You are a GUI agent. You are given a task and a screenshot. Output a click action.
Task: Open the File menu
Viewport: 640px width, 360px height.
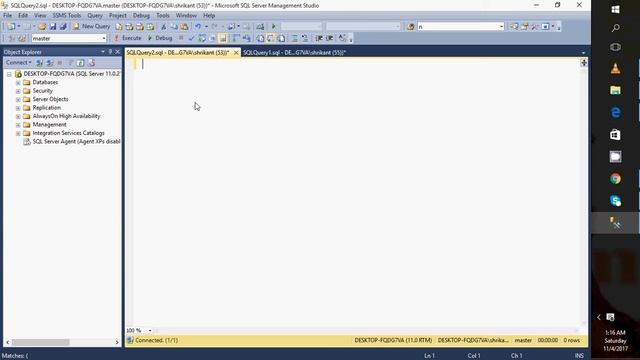coord(7,16)
